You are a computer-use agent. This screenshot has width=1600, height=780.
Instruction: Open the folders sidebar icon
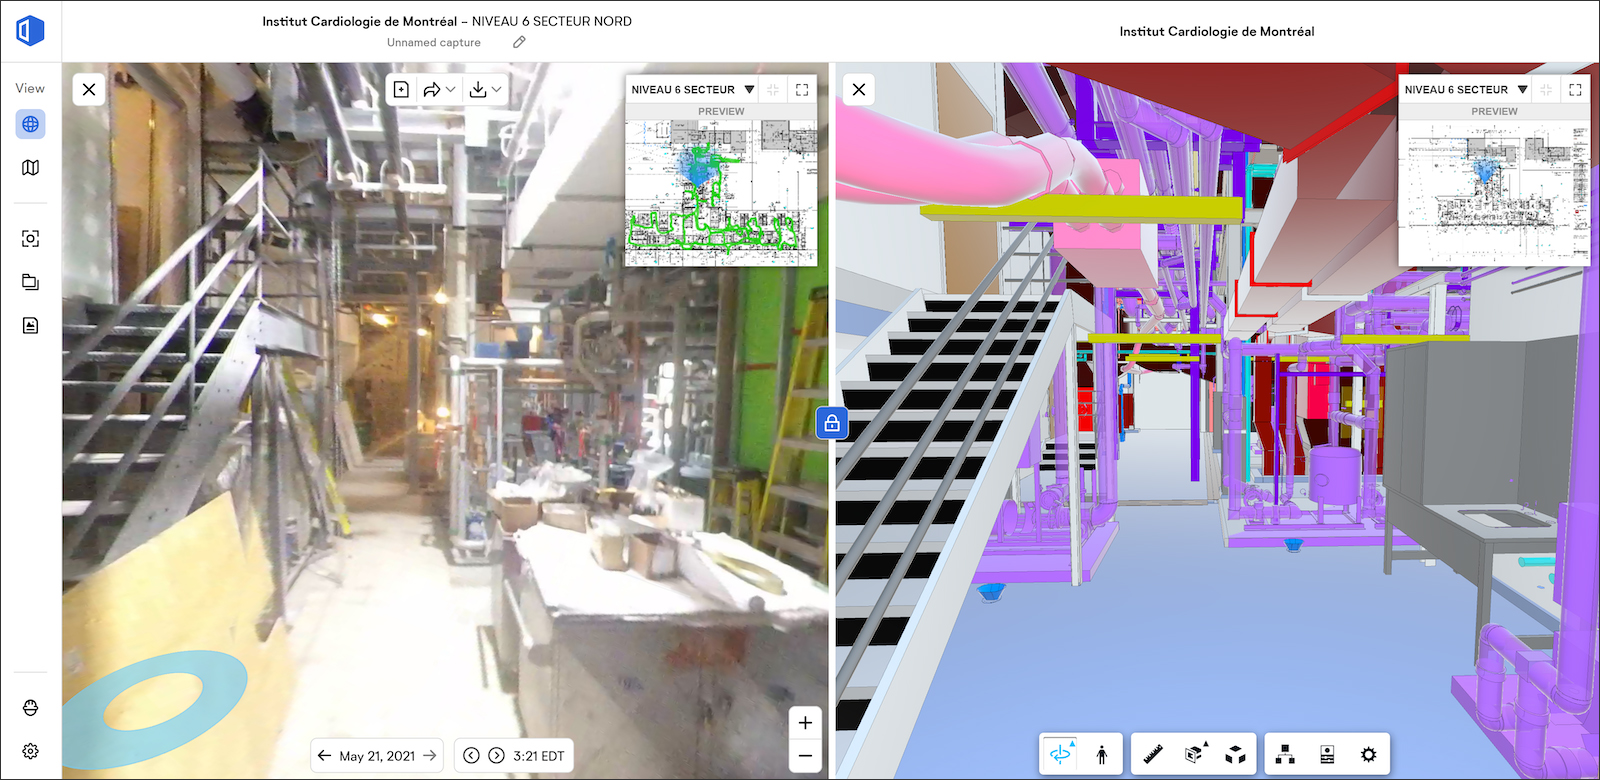click(30, 282)
